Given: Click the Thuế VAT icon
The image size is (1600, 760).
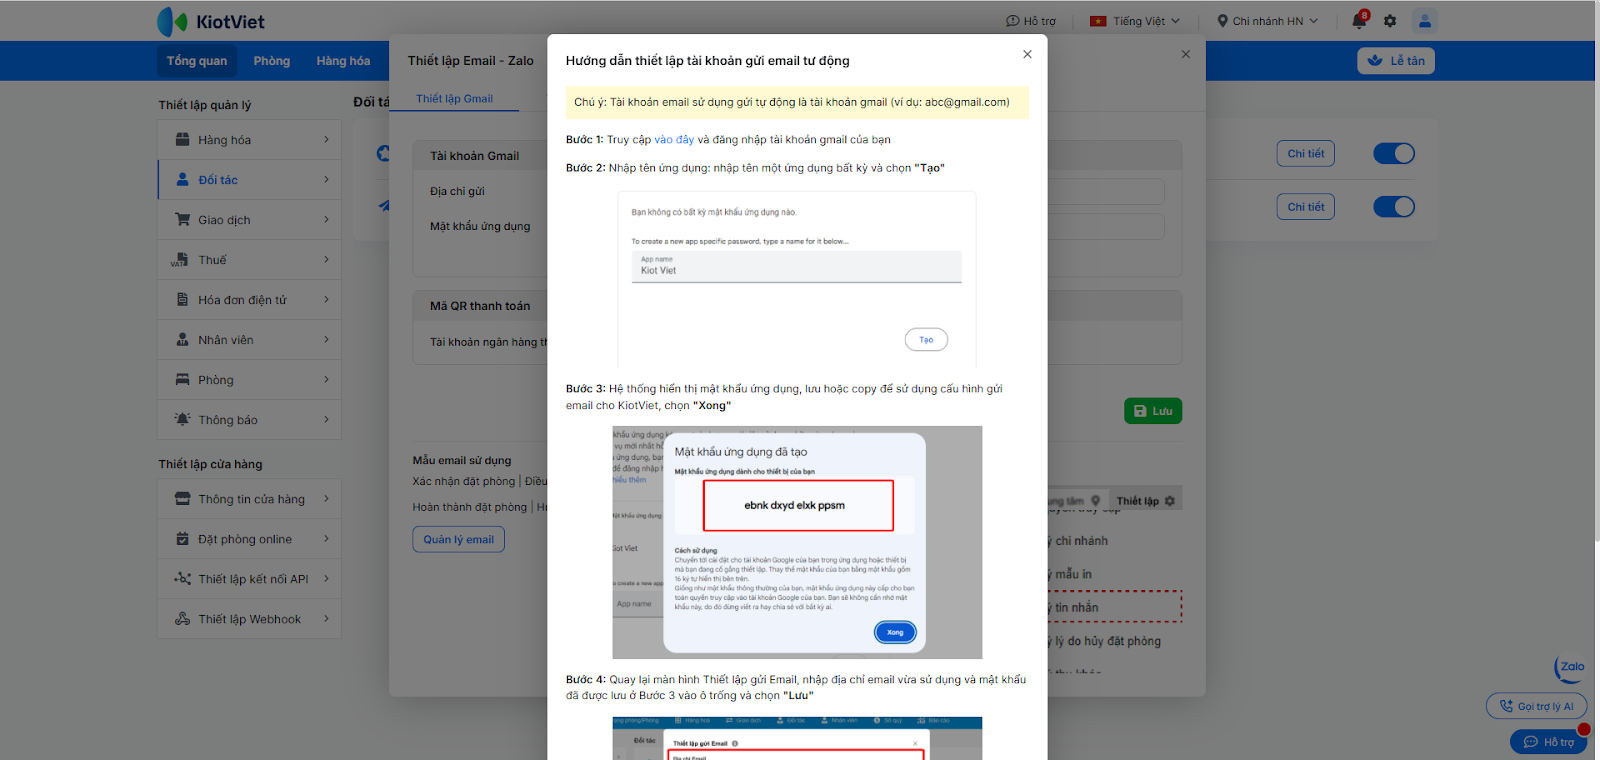Looking at the screenshot, I should 180,260.
